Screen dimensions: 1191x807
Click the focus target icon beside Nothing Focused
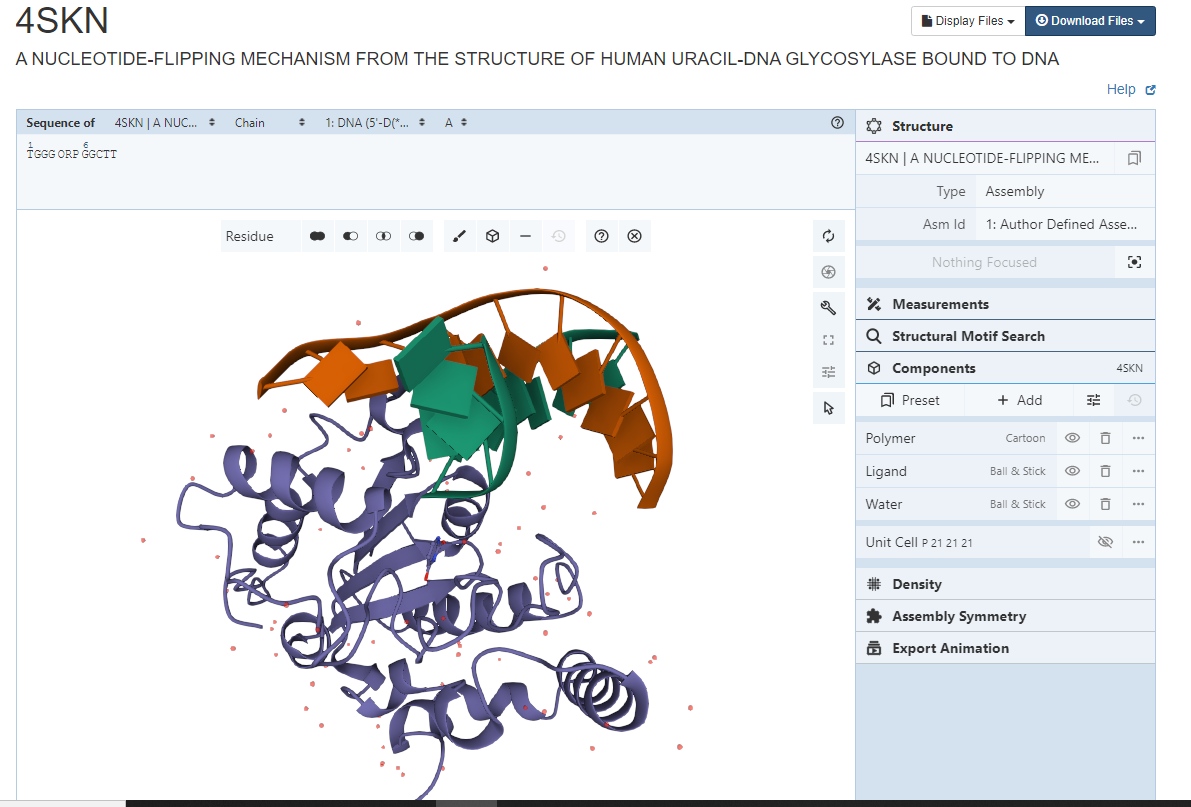tap(1135, 261)
